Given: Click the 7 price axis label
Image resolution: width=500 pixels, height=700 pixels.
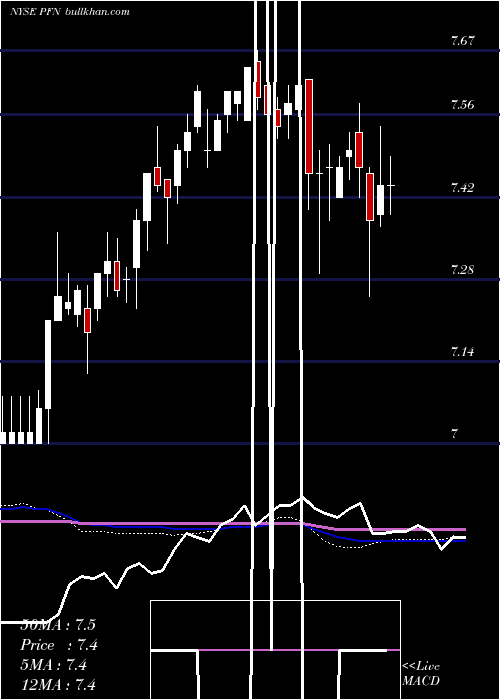Looking at the screenshot, I should (x=454, y=433).
